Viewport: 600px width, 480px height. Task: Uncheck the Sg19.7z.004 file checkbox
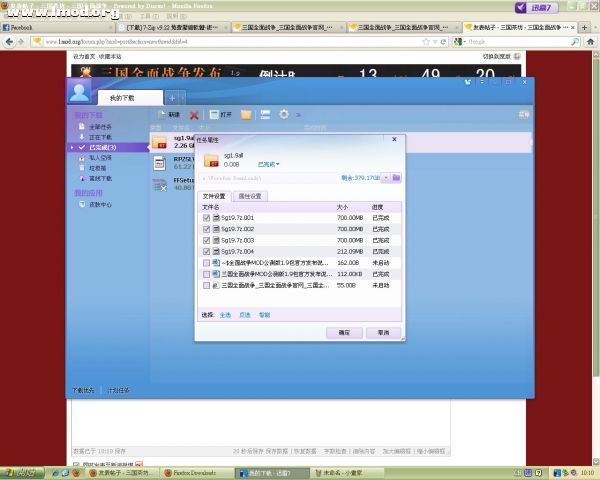207,251
